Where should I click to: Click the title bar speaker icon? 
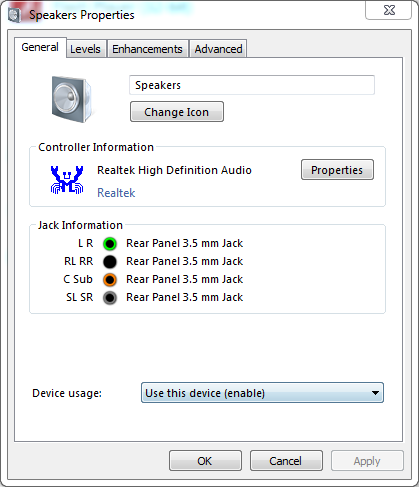(x=14, y=15)
